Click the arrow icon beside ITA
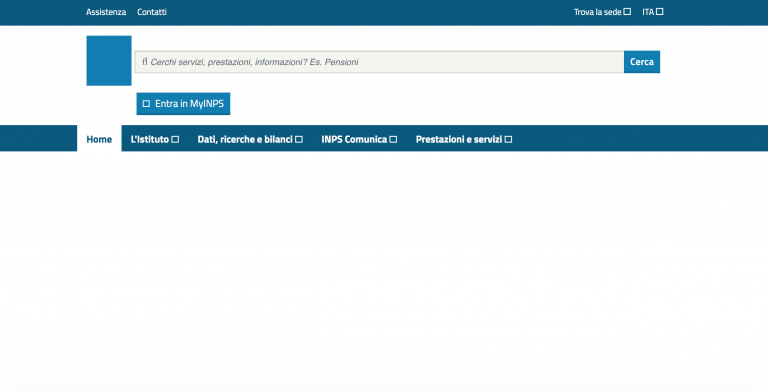Viewport: 768px width, 391px height. point(660,12)
